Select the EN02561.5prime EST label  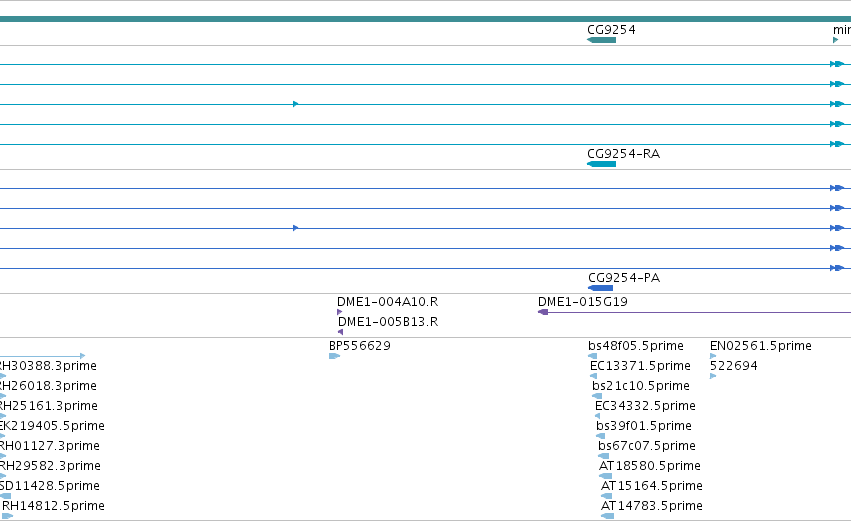(761, 346)
